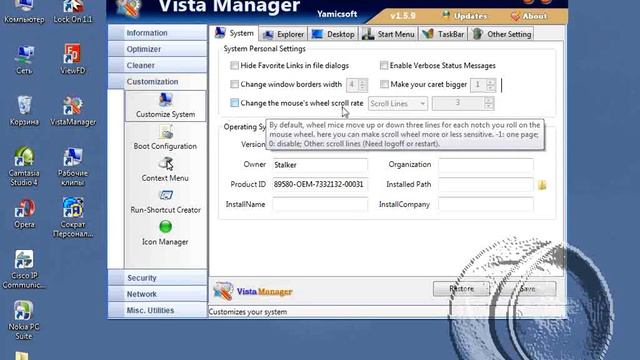Click the Updates button in the header

click(x=464, y=16)
